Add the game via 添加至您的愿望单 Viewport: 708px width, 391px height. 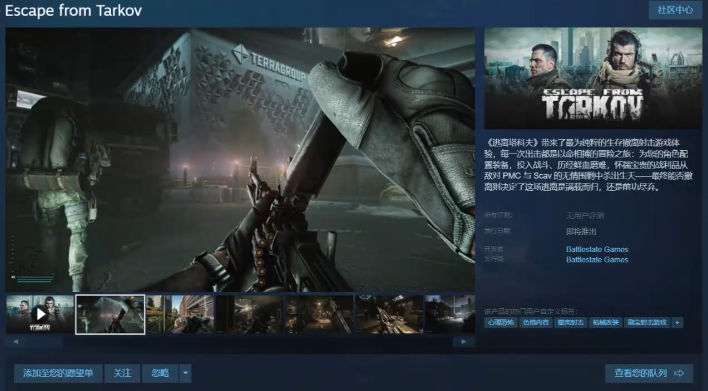tap(58, 373)
